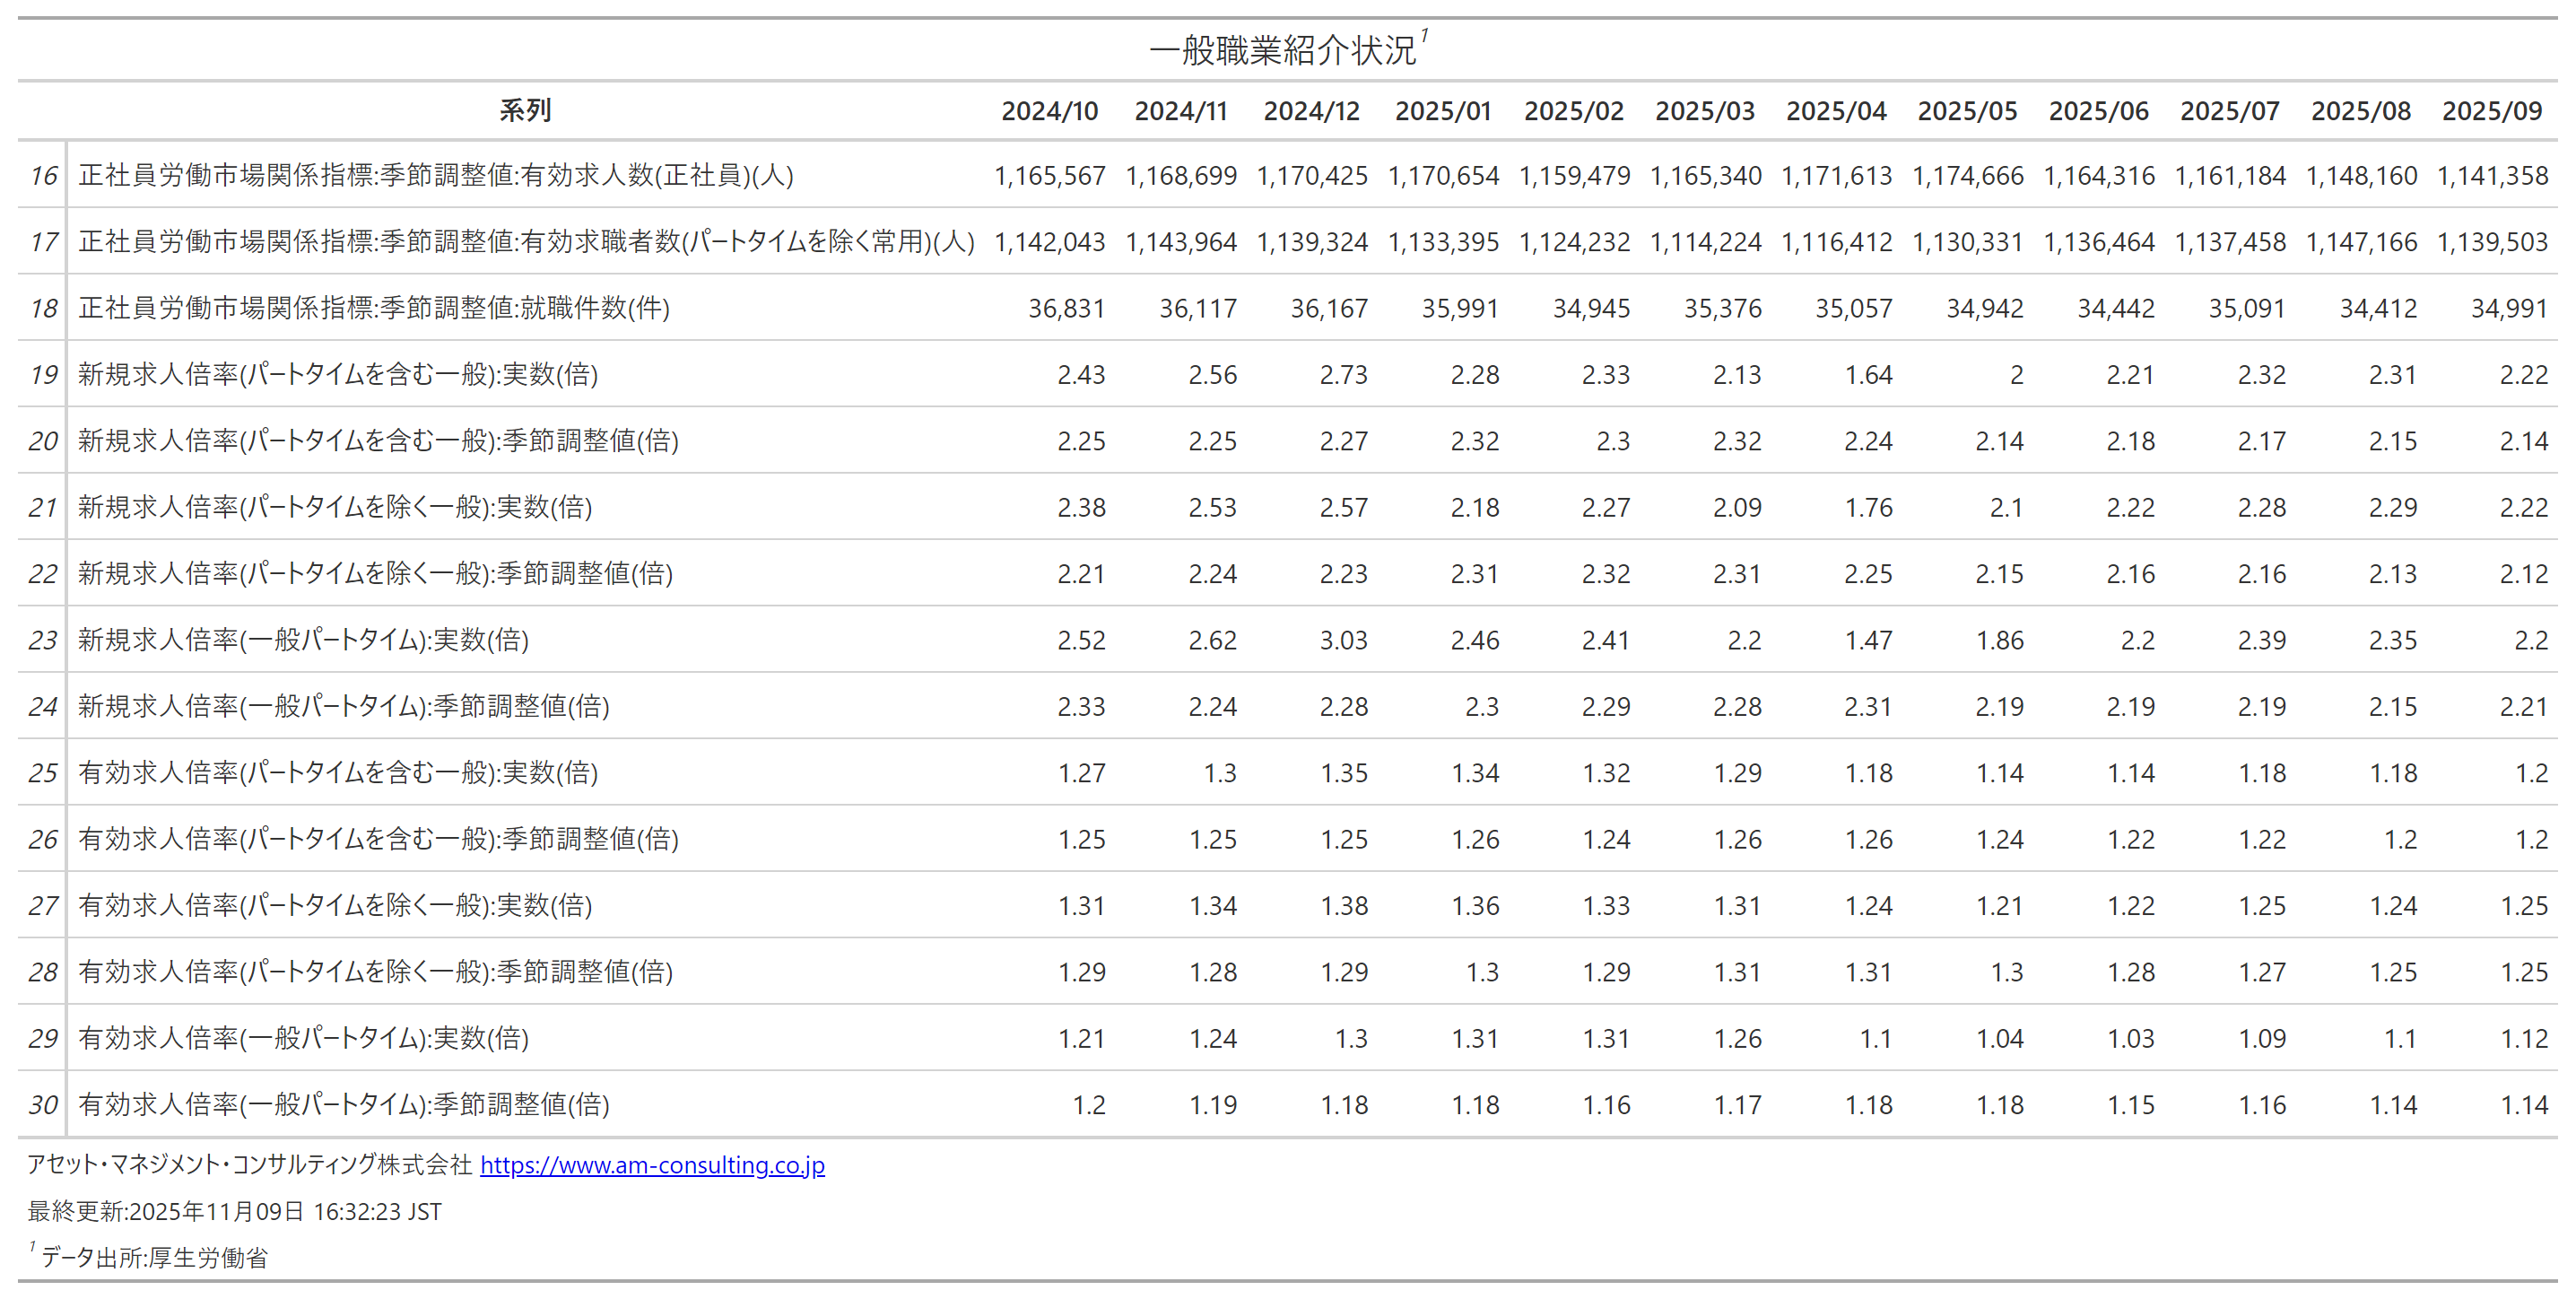Image resolution: width=2576 pixels, height=1299 pixels.
Task: Click value 1.04 in row 29
Action: coord(1999,1038)
